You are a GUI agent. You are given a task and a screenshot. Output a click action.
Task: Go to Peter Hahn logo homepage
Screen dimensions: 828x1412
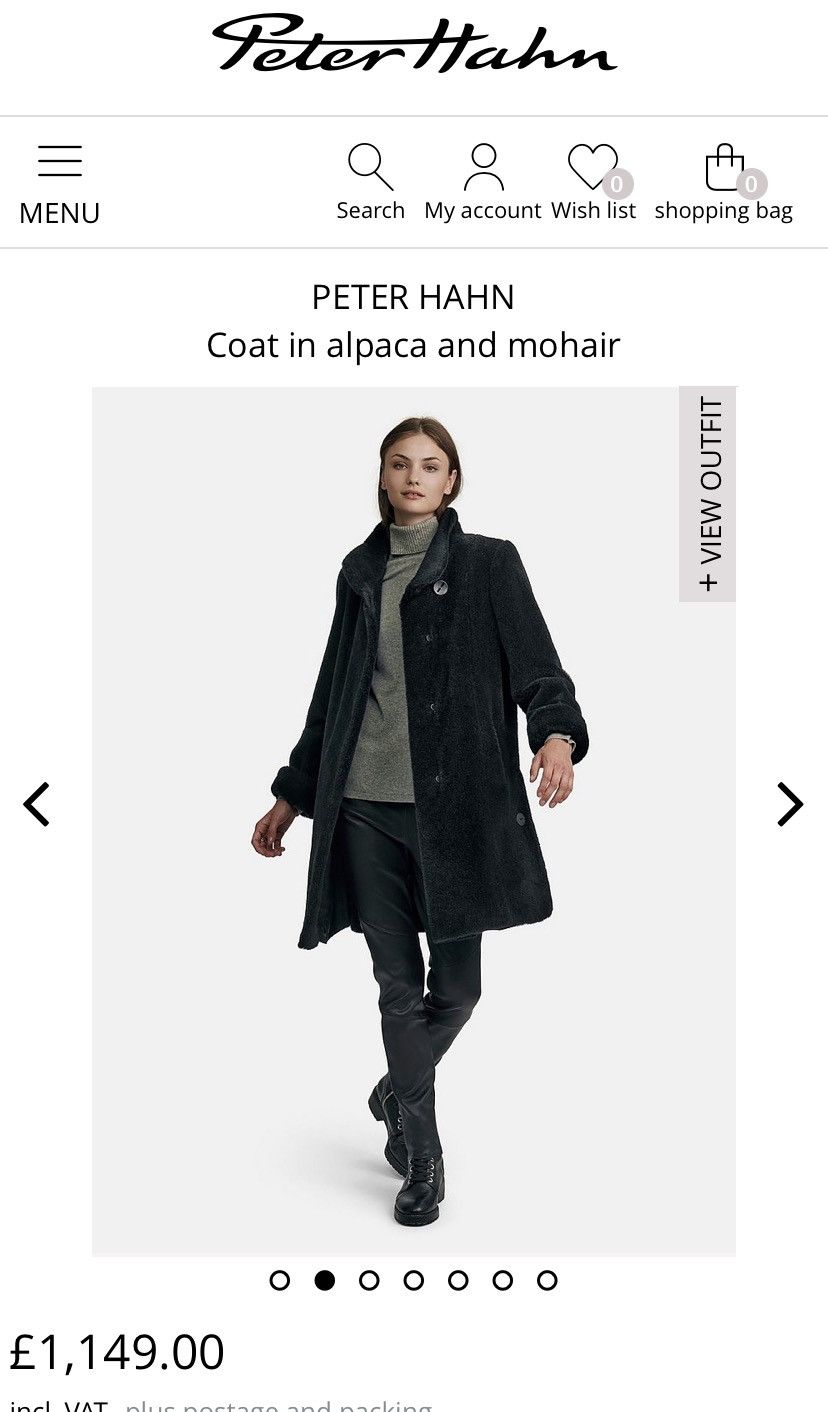coord(414,44)
